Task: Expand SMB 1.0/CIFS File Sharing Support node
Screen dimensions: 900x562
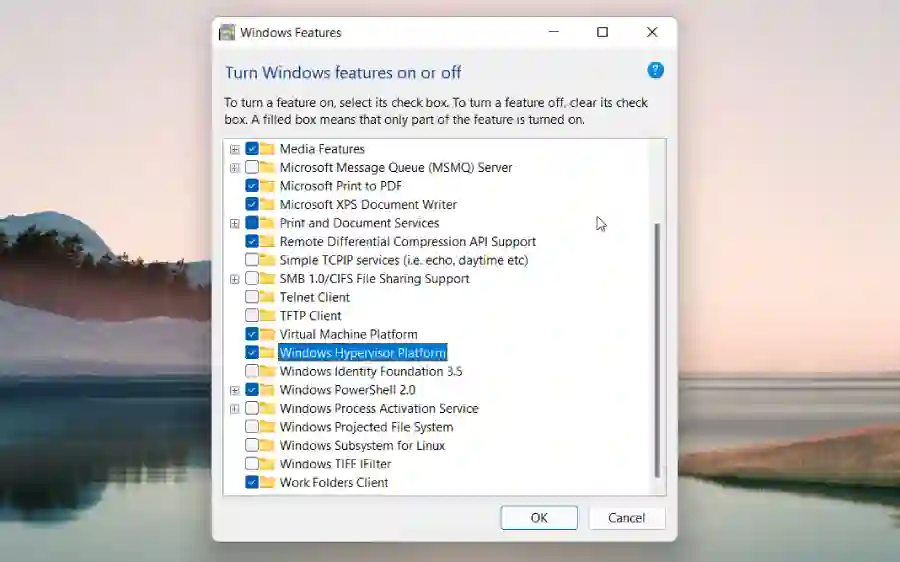Action: pyautogui.click(x=235, y=279)
